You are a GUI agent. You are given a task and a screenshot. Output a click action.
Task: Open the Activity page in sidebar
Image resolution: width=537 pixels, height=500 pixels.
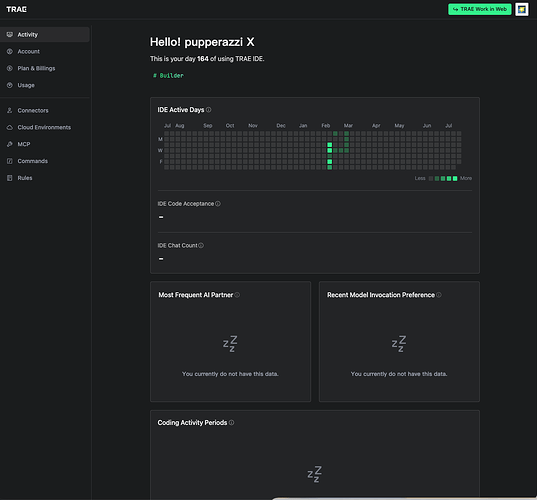[45, 35]
